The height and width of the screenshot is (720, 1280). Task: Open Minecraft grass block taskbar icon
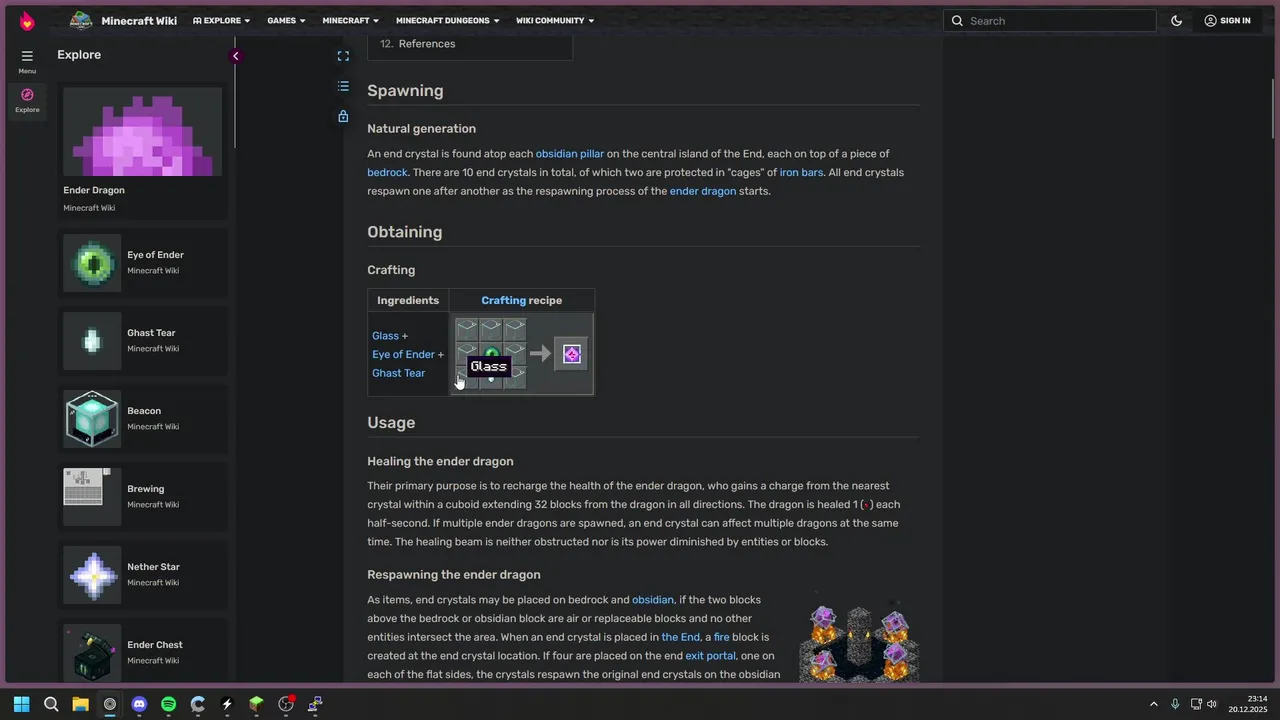click(256, 704)
